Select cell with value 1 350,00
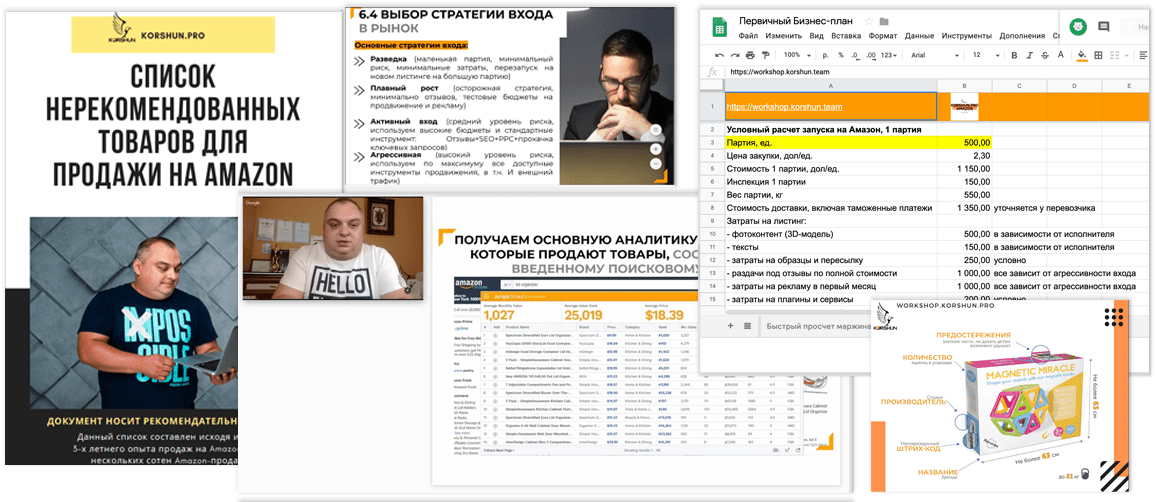The height and width of the screenshot is (502, 1156). (964, 208)
